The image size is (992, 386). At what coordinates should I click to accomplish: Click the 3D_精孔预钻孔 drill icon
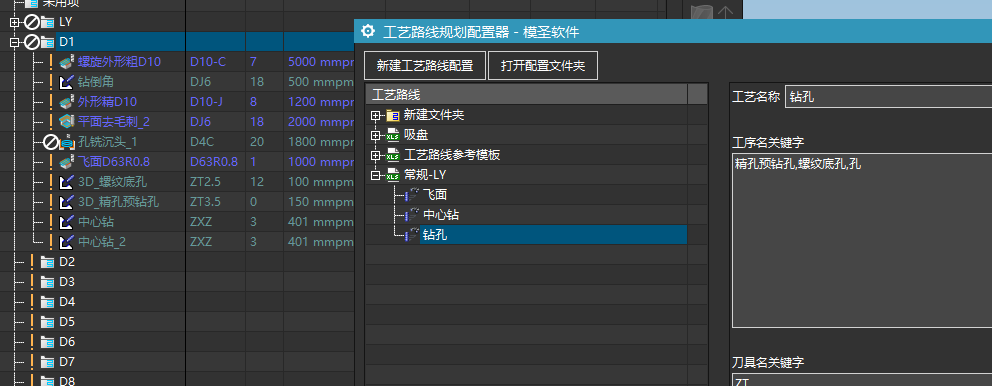click(66, 202)
